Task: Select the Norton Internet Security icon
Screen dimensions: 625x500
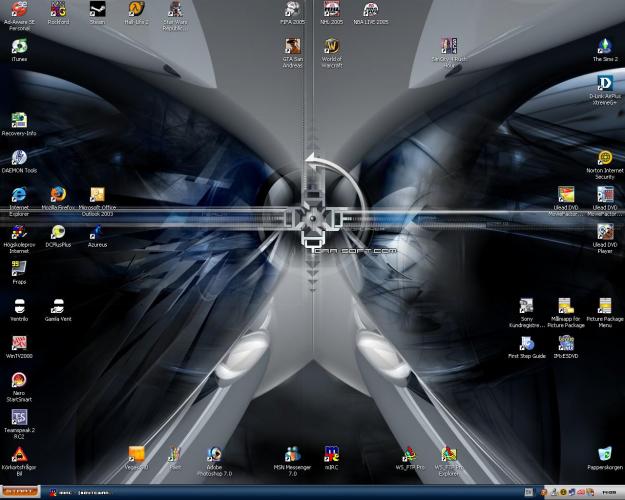Action: pos(604,158)
